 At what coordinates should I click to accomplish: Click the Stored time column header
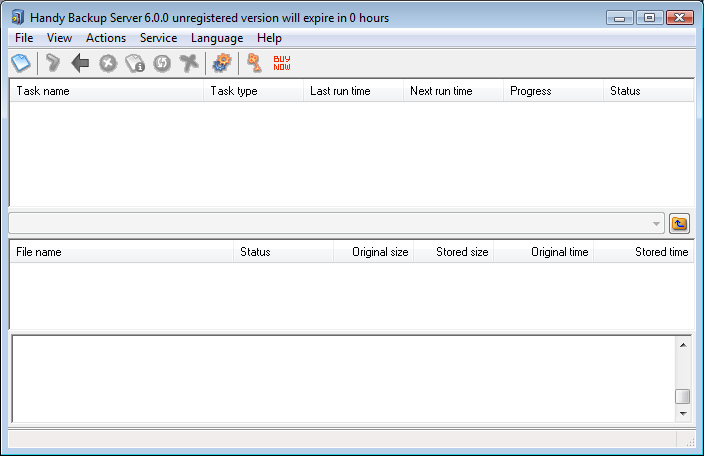pyautogui.click(x=644, y=252)
